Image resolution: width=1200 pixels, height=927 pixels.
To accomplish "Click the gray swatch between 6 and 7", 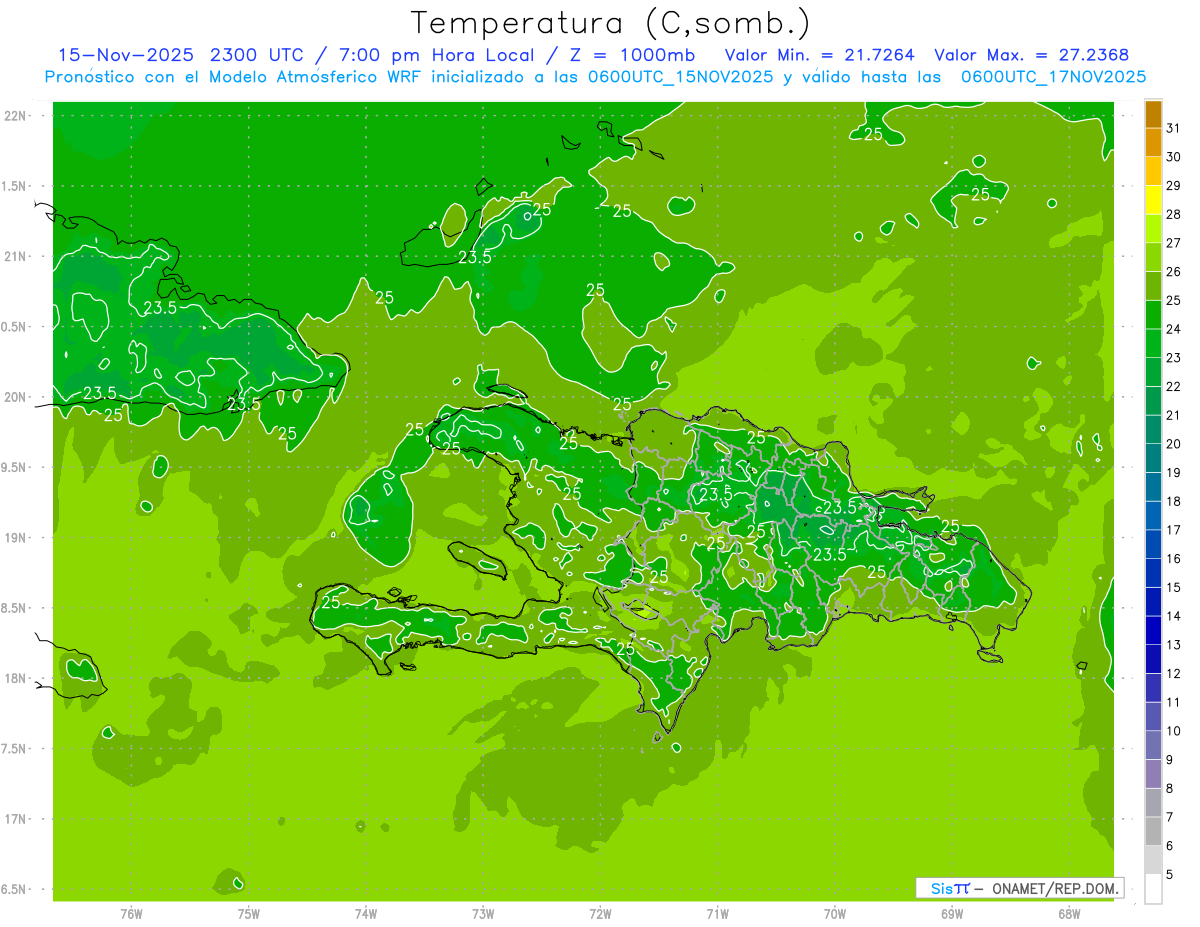I will 1153,831.
